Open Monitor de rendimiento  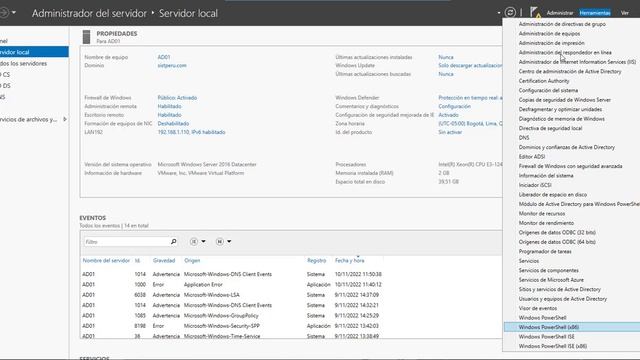tap(546, 223)
